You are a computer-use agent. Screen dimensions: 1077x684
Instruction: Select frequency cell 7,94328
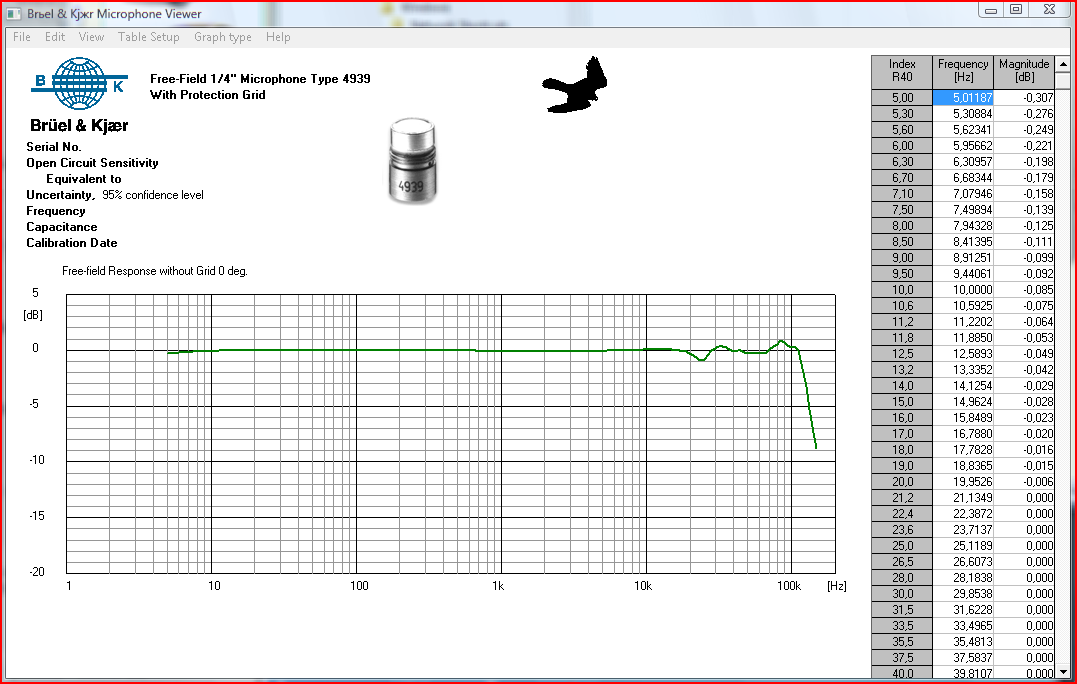pos(963,225)
